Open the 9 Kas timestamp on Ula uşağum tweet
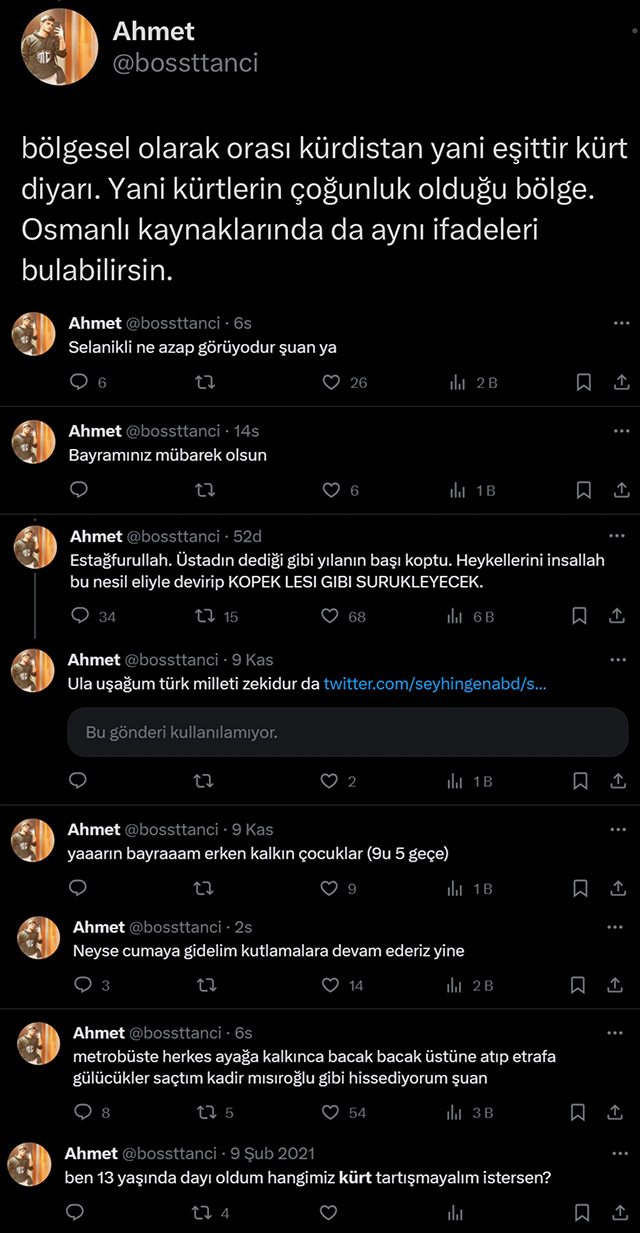This screenshot has width=640, height=1233. tap(250, 660)
